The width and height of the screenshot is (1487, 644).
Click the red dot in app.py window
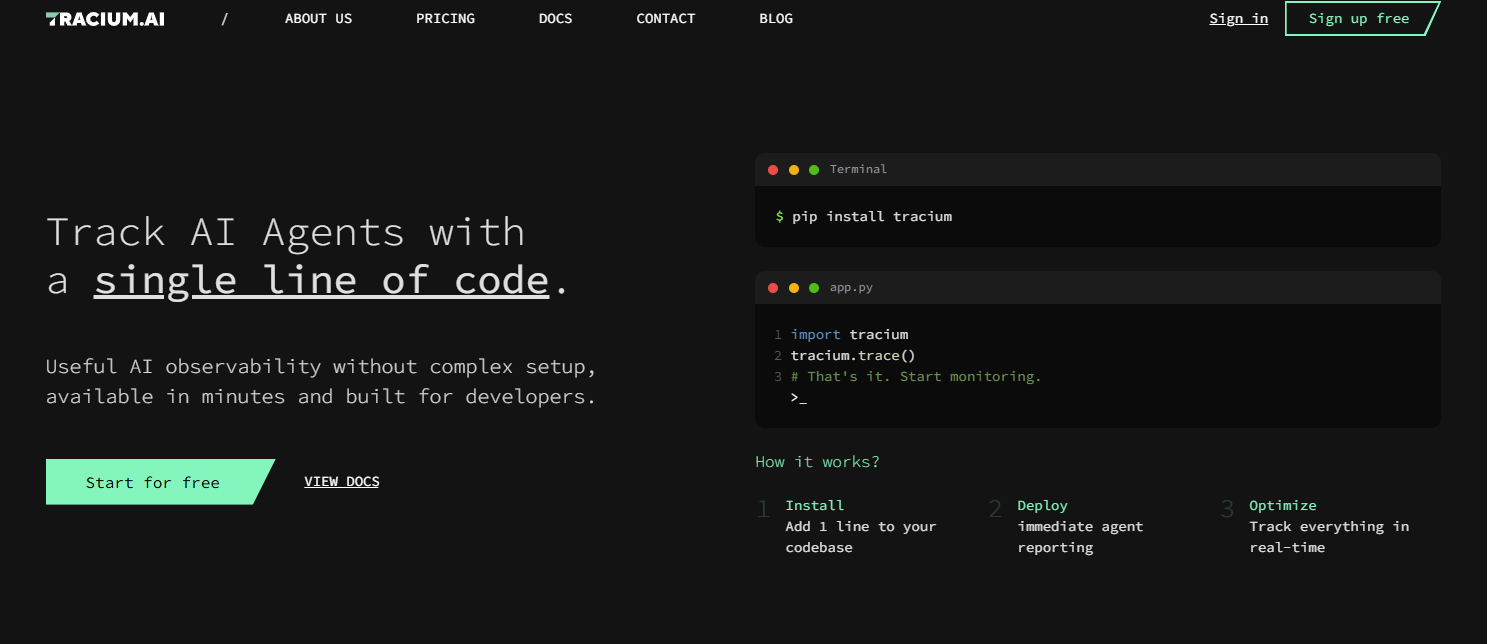tap(773, 288)
